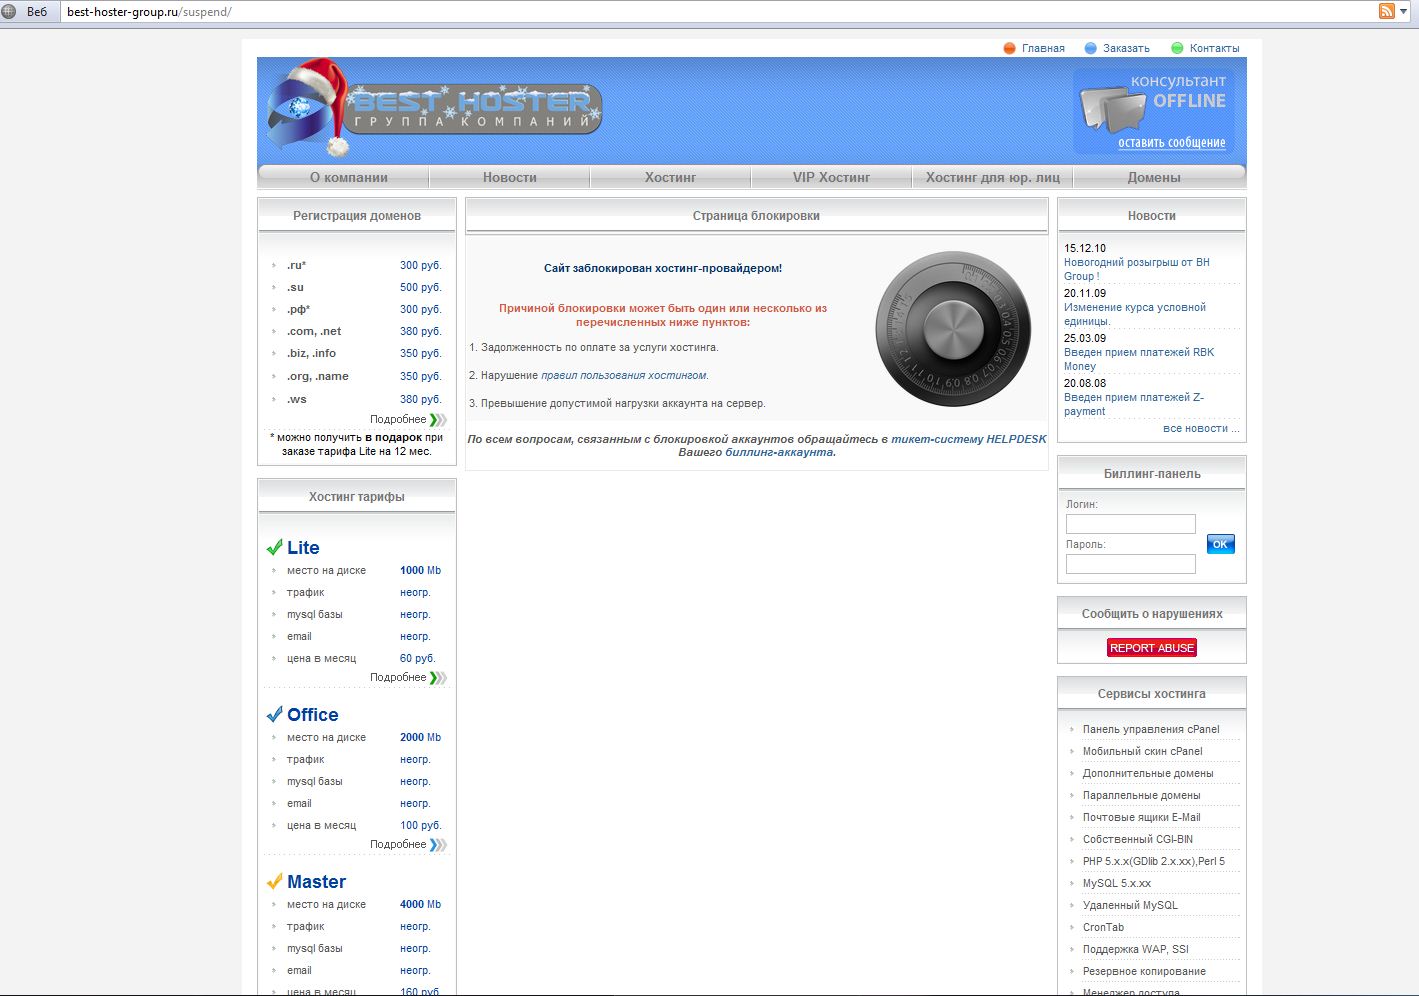Image resolution: width=1419 pixels, height=996 pixels.
Task: Focus the Логин input field
Action: coord(1131,524)
